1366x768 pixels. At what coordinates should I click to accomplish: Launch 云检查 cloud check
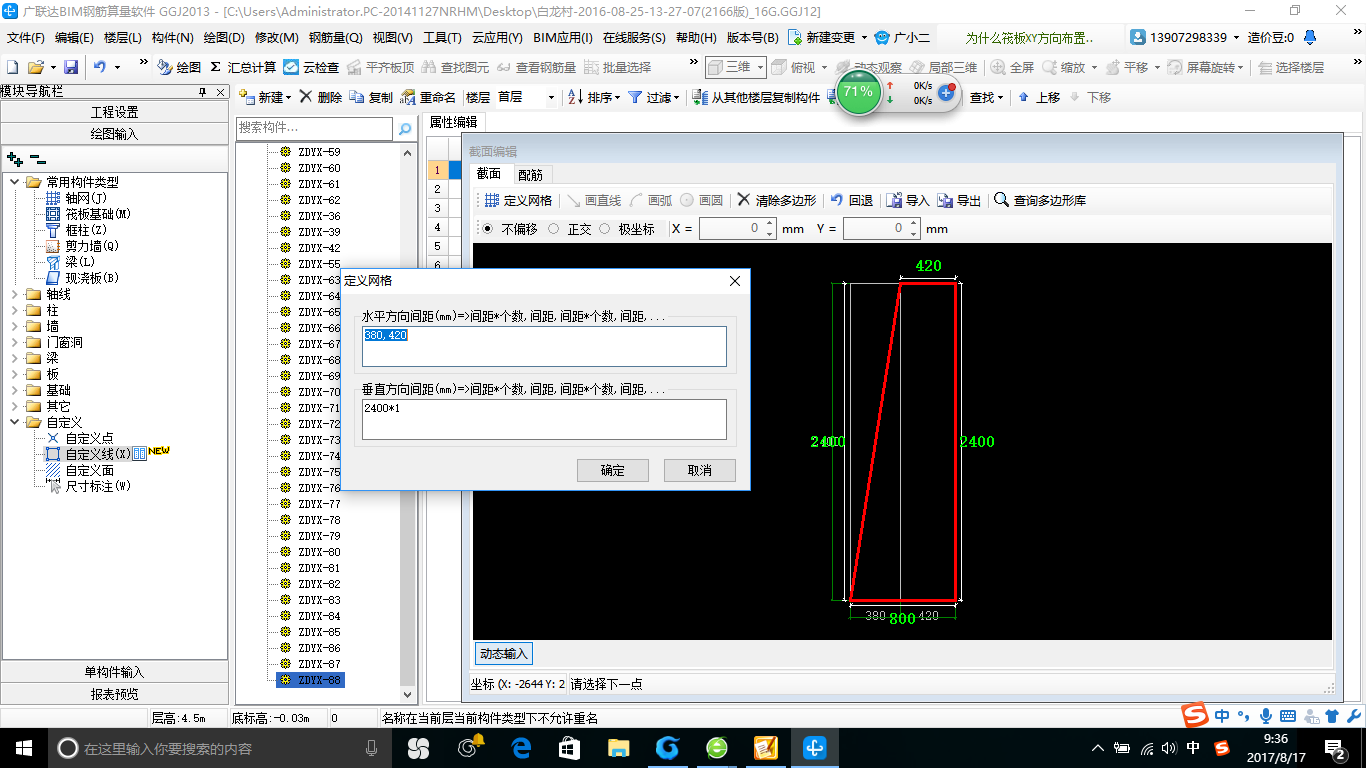pos(311,67)
